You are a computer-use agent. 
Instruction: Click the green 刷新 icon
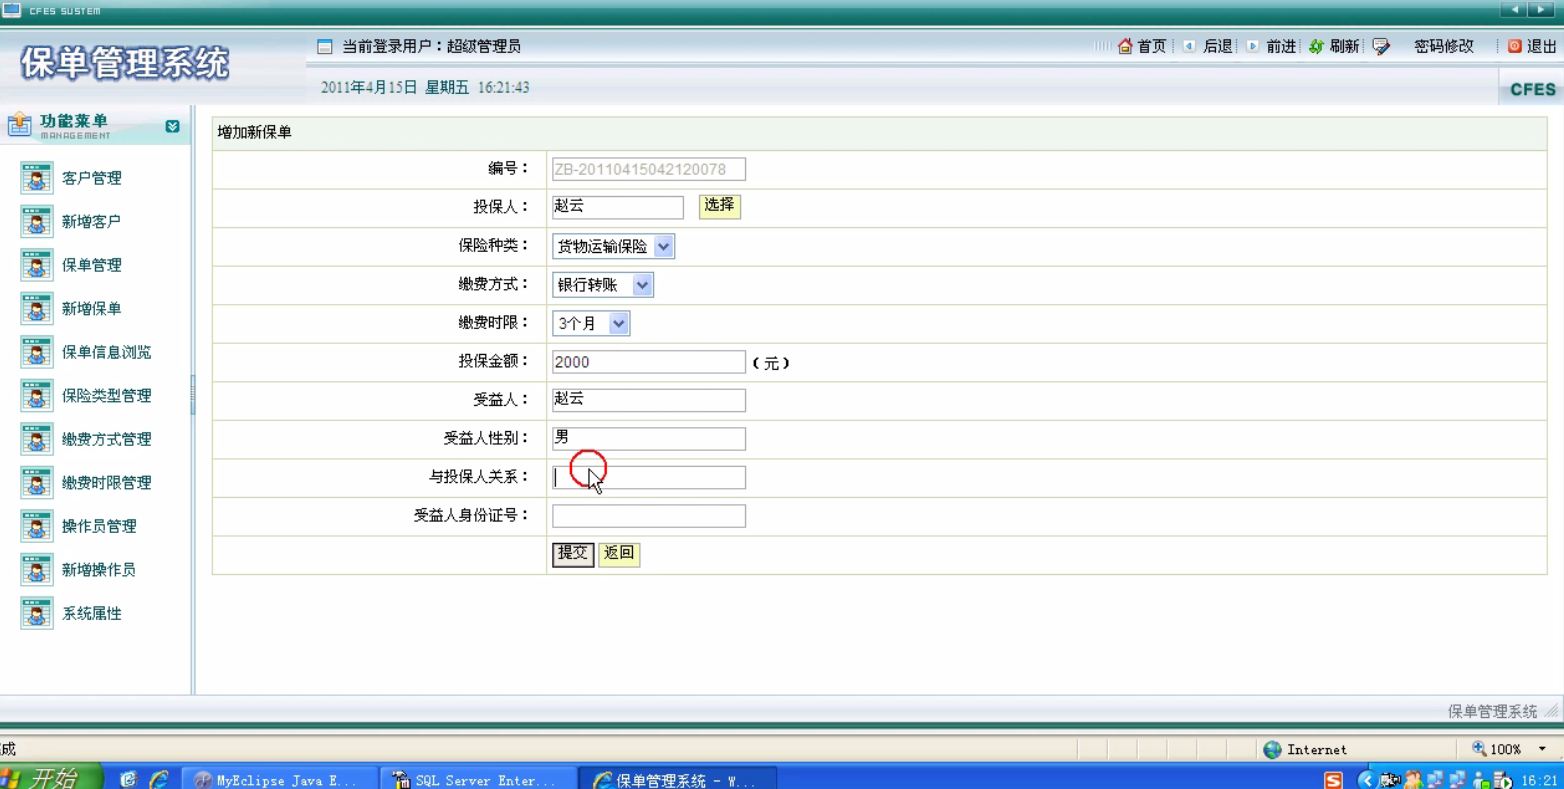point(1316,46)
